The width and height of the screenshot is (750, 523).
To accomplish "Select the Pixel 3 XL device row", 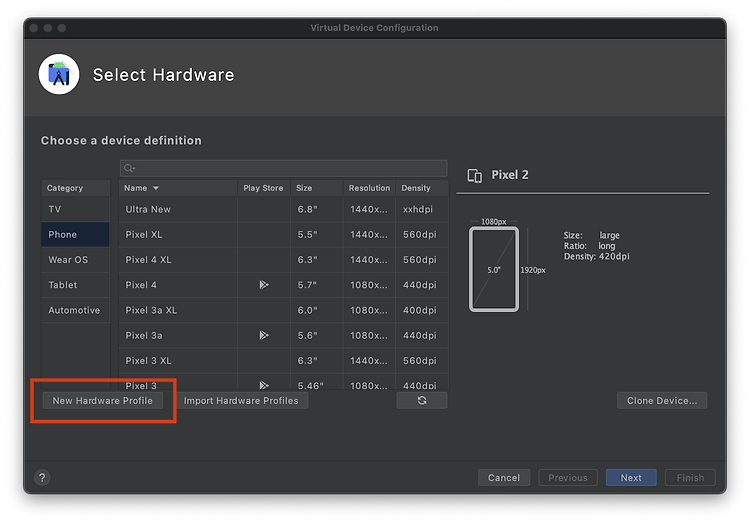I will pyautogui.click(x=284, y=360).
